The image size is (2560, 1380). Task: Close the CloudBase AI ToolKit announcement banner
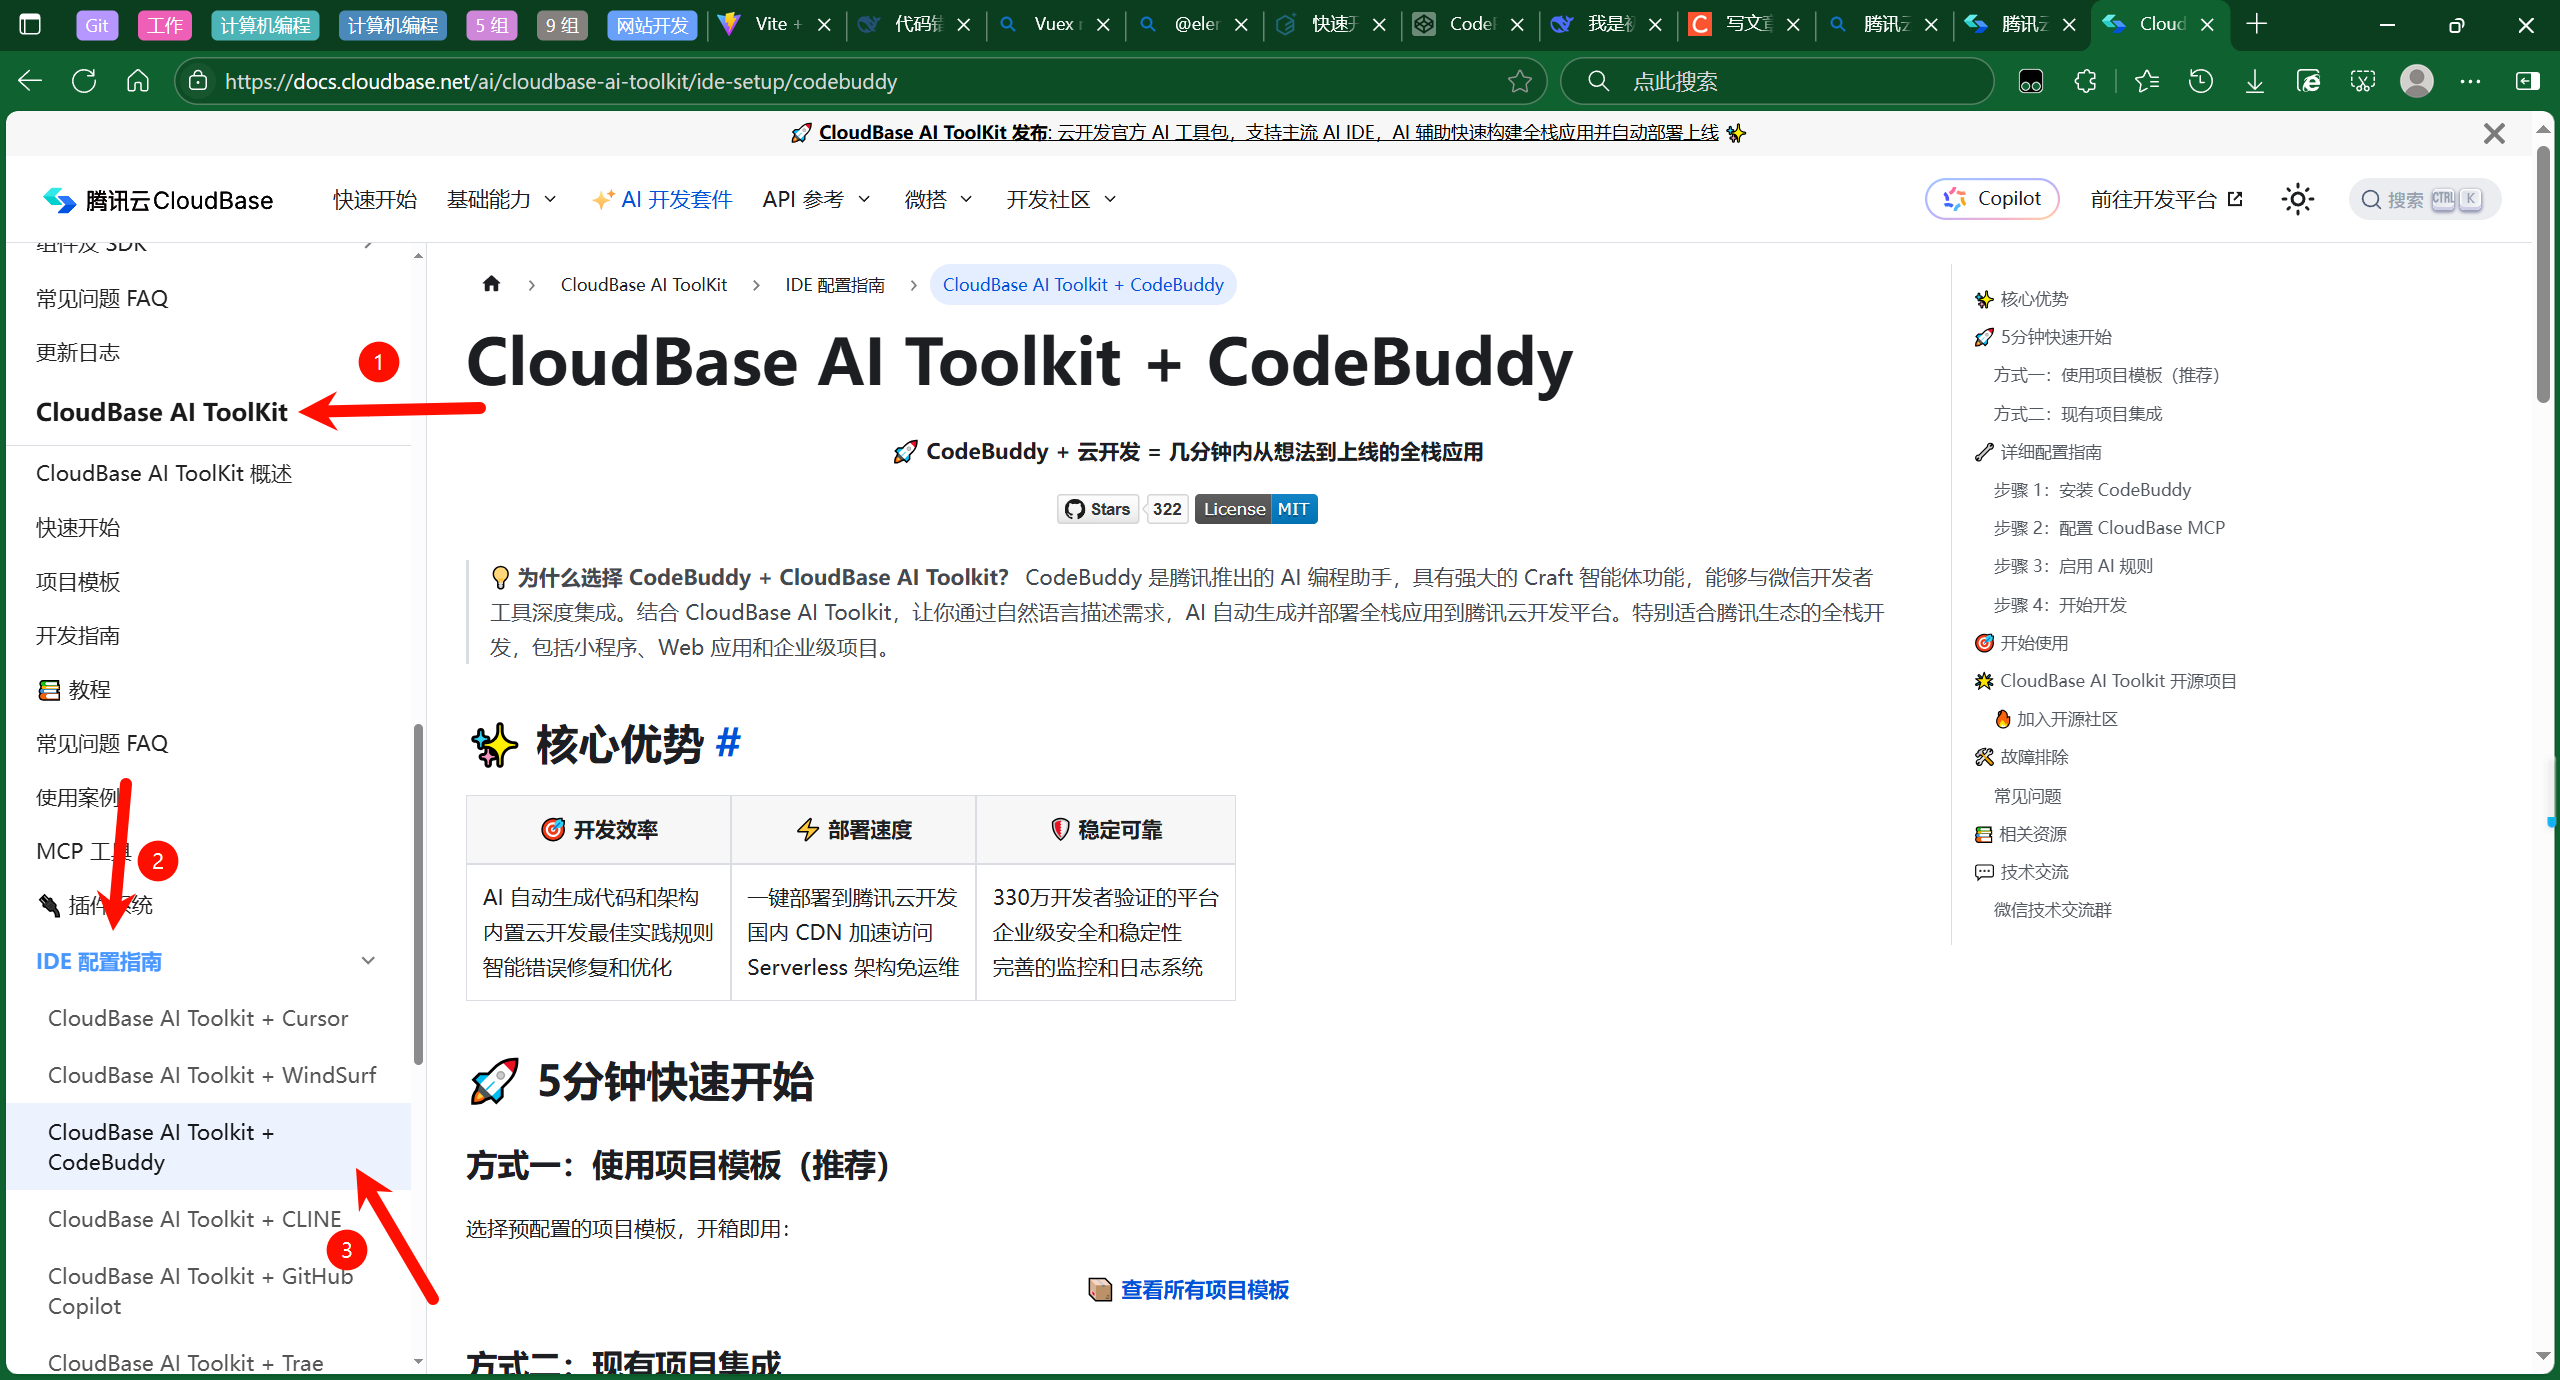click(2494, 133)
